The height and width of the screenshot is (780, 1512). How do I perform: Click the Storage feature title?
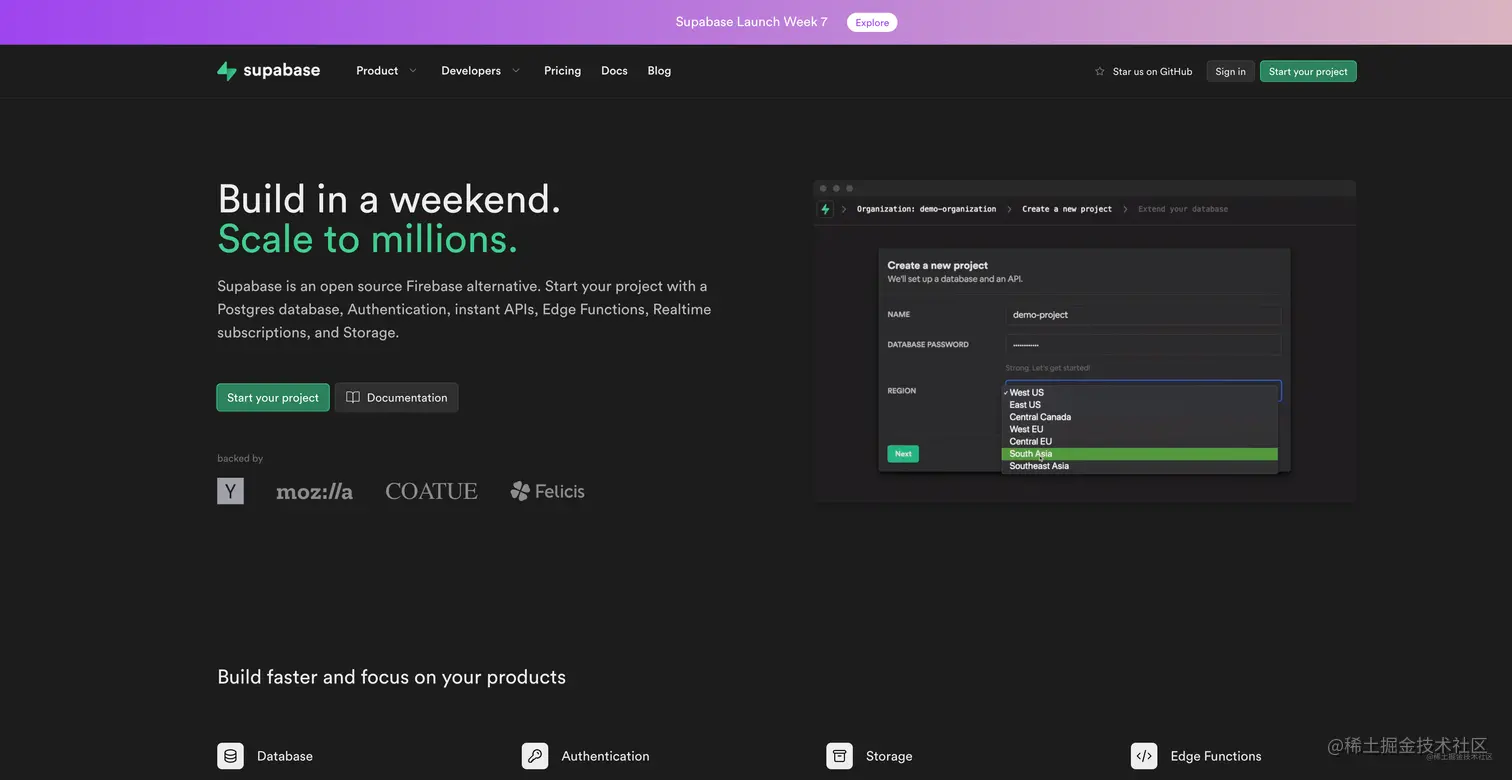pyautogui.click(x=889, y=756)
